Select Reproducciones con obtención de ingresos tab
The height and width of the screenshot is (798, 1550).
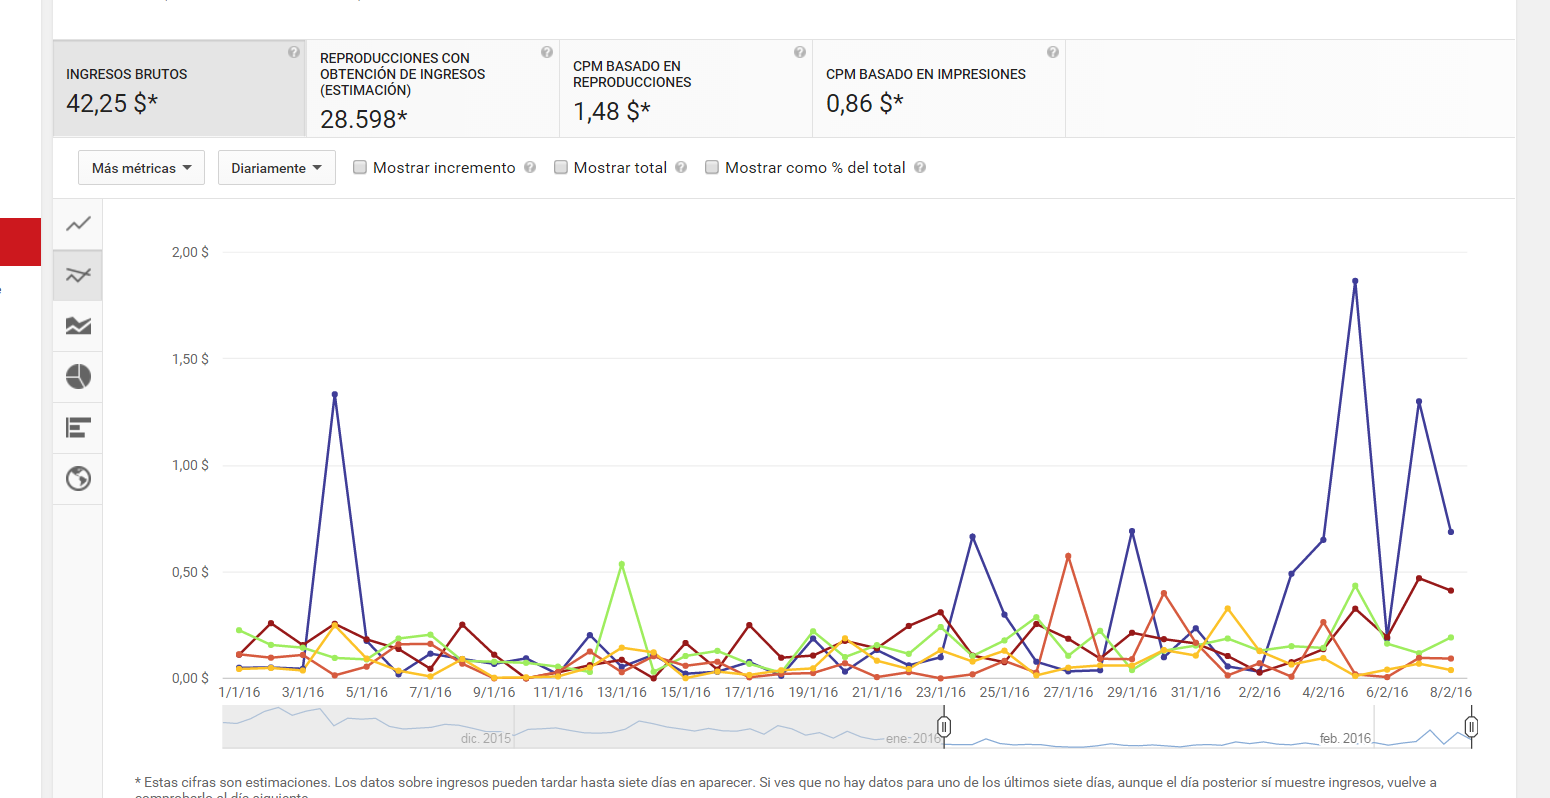(x=432, y=89)
